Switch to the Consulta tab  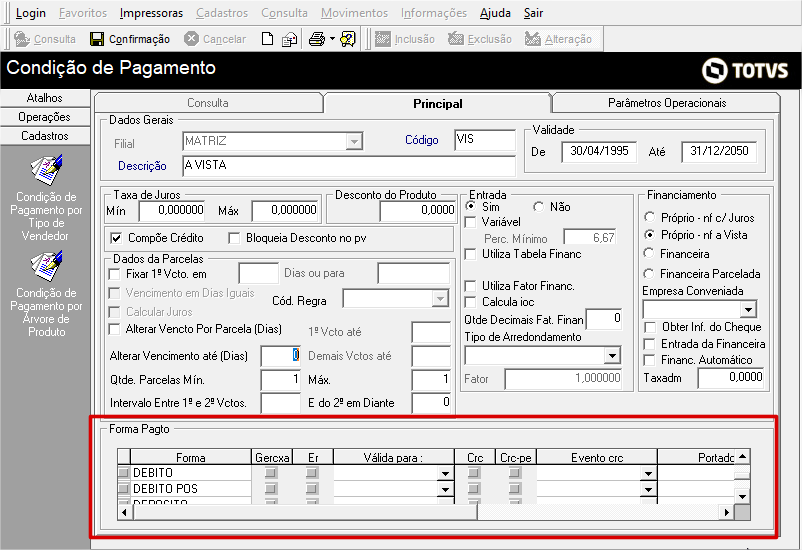click(x=208, y=103)
